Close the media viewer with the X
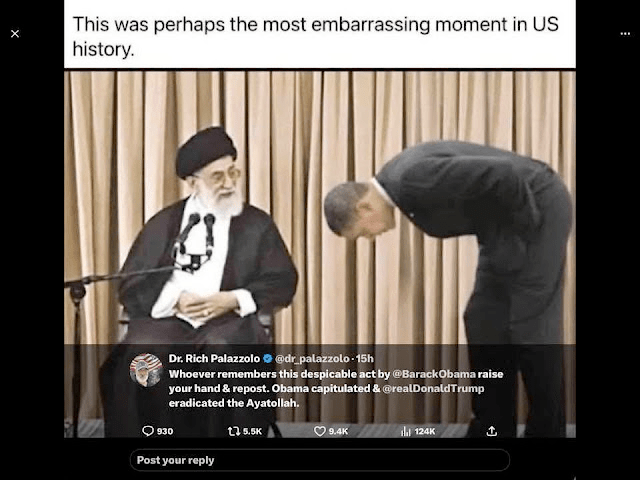The height and width of the screenshot is (480, 640). (x=15, y=33)
